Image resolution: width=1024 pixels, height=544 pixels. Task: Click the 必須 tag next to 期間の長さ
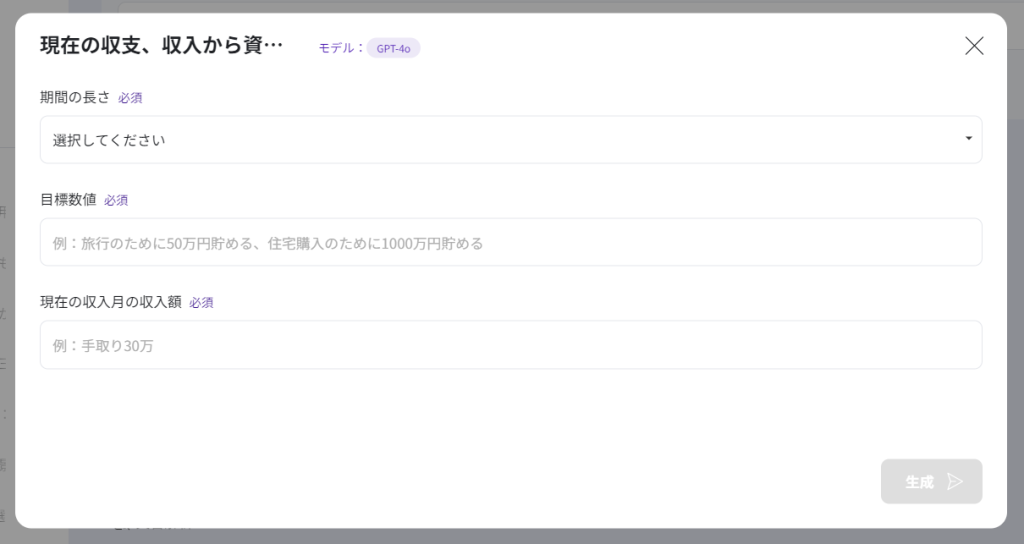(130, 98)
